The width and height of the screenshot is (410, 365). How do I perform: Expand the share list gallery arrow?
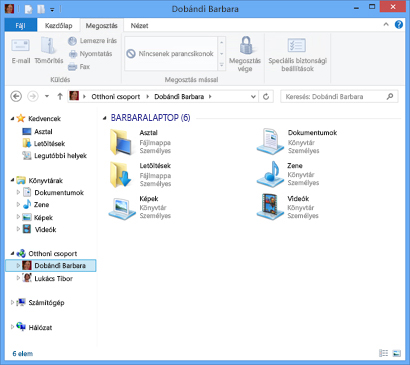(222, 65)
